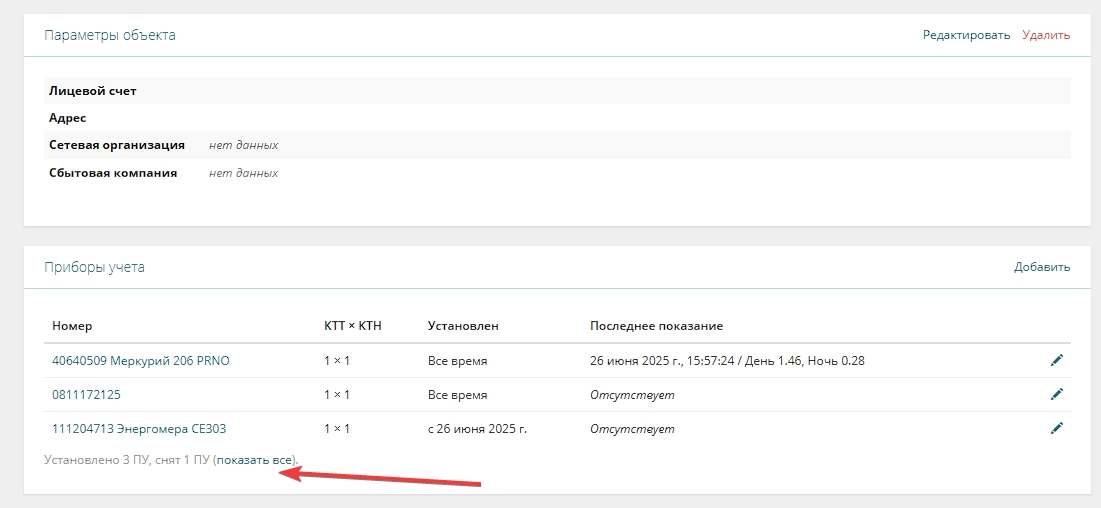Select the Номер column header
The height and width of the screenshot is (508, 1101).
72,326
